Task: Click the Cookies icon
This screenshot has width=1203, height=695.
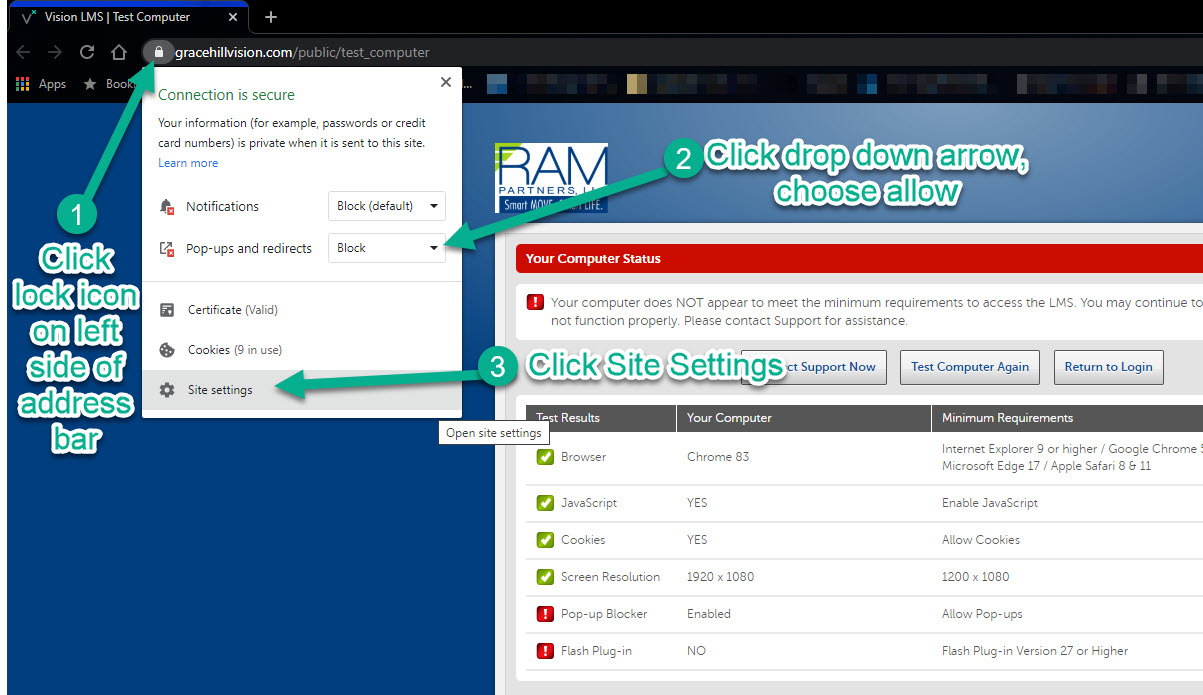Action: (167, 350)
